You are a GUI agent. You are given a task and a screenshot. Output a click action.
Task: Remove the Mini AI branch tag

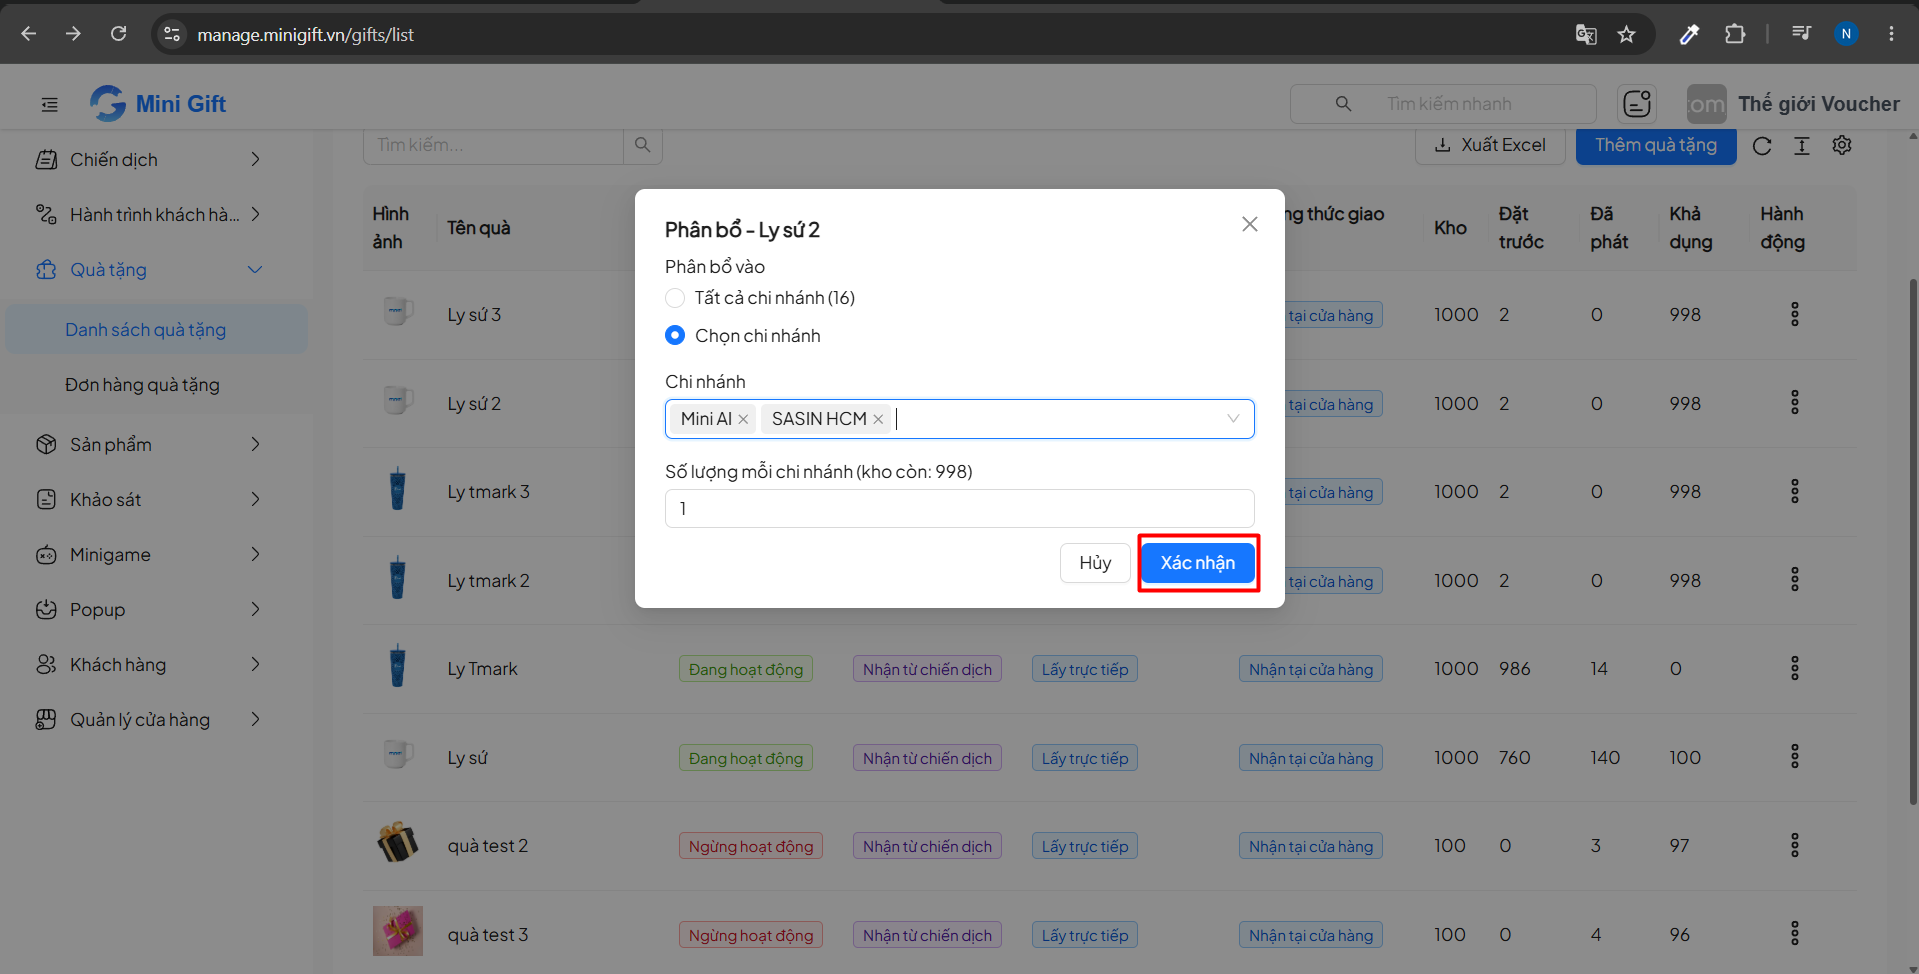pos(743,419)
